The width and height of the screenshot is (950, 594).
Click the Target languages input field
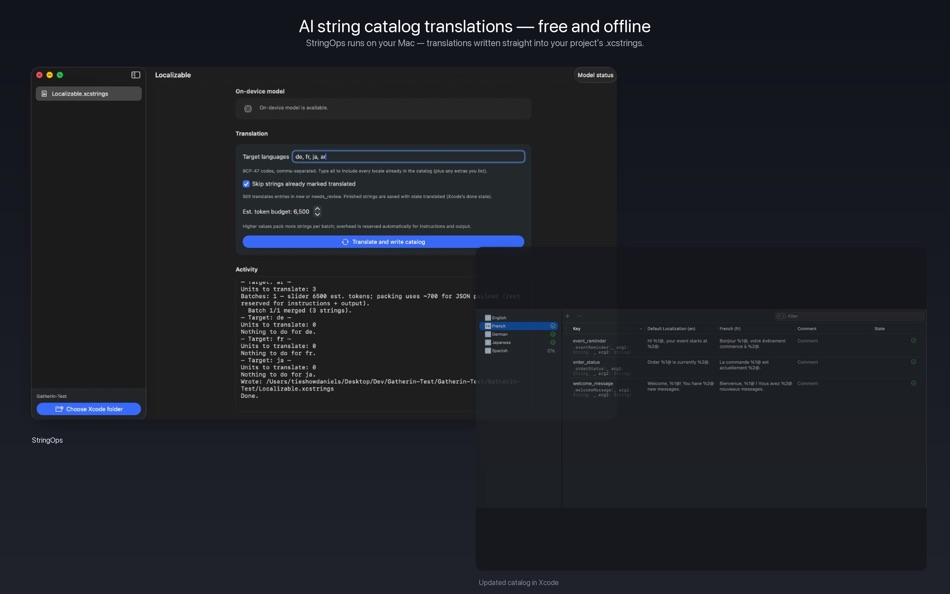(x=408, y=156)
